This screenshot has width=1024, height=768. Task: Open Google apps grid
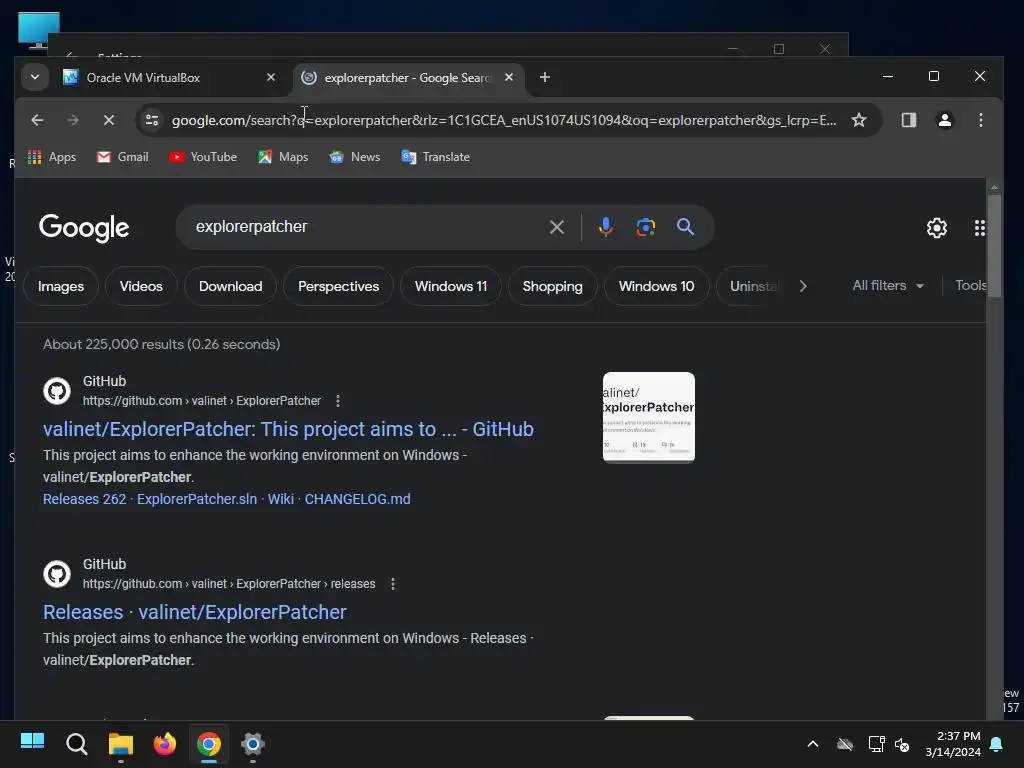(980, 227)
